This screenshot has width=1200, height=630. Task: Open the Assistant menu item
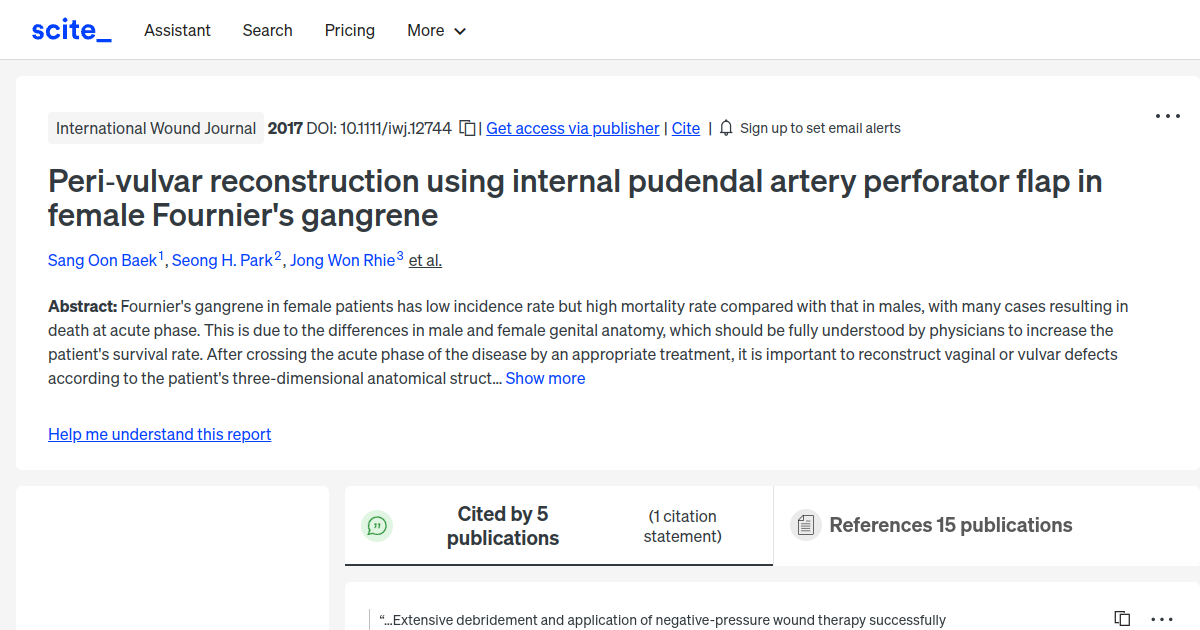pyautogui.click(x=177, y=30)
